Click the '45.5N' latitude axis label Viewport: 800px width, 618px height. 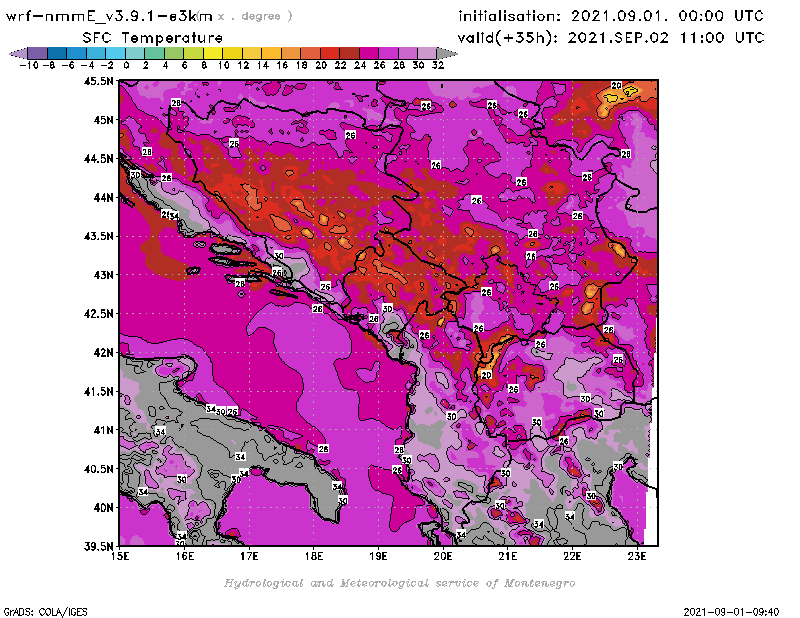(x=99, y=81)
